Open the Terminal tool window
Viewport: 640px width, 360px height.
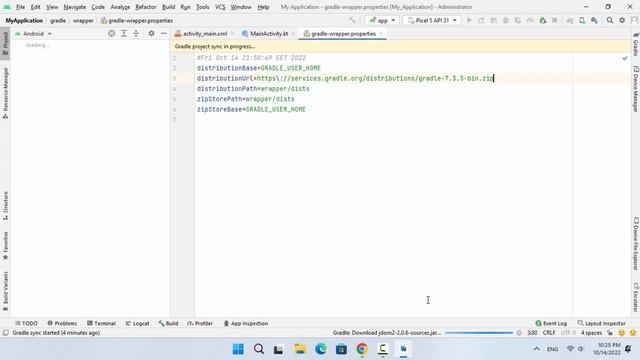101,323
